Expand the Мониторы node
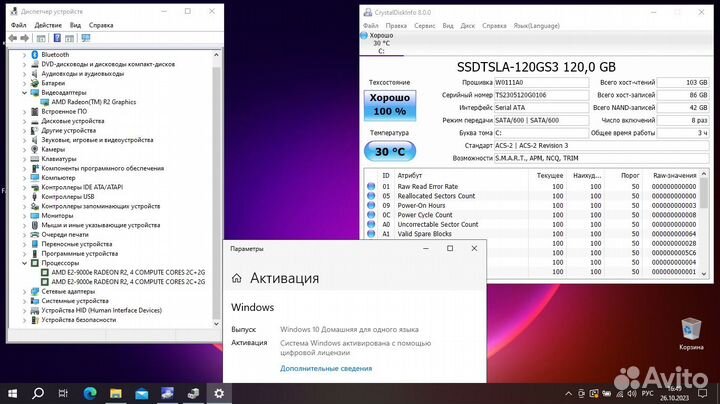The width and height of the screenshot is (720, 404). click(x=24, y=215)
